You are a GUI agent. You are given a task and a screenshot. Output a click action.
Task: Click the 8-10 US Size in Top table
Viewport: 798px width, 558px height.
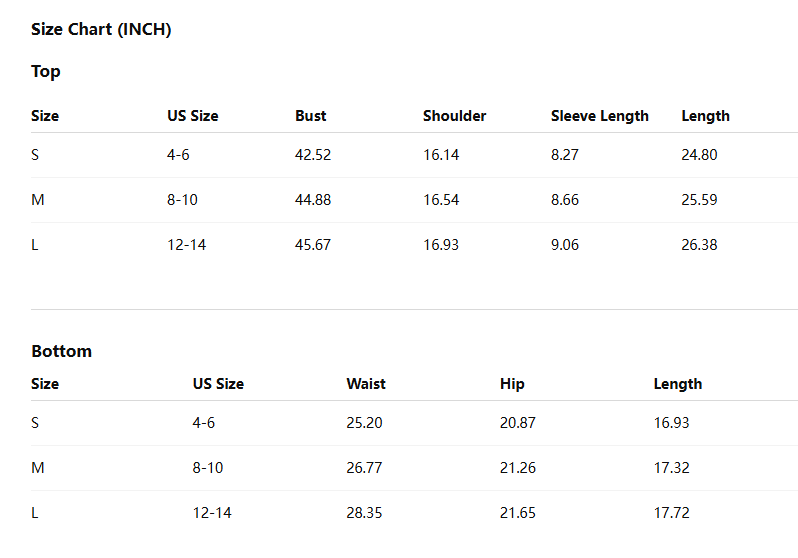182,200
